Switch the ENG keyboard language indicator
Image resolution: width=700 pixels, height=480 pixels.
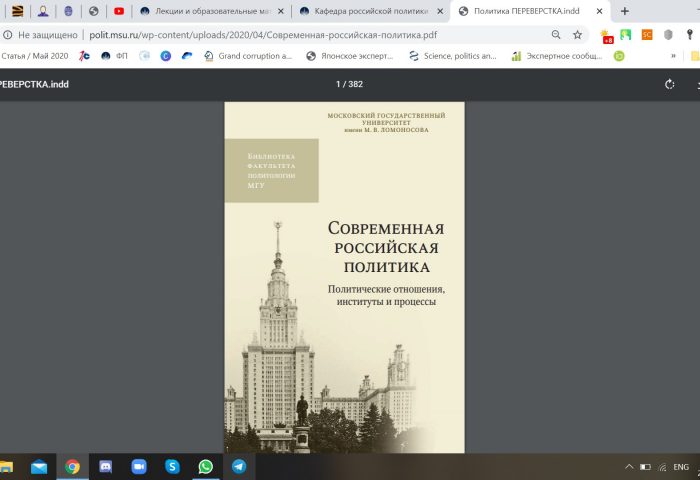click(x=680, y=466)
